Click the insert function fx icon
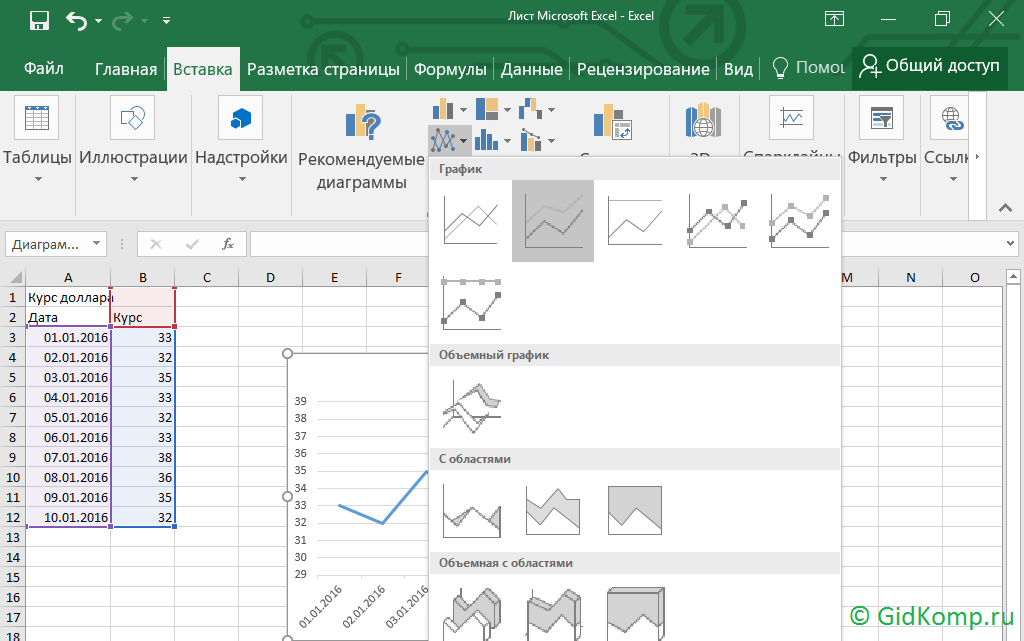This screenshot has height=641, width=1024. tap(228, 244)
